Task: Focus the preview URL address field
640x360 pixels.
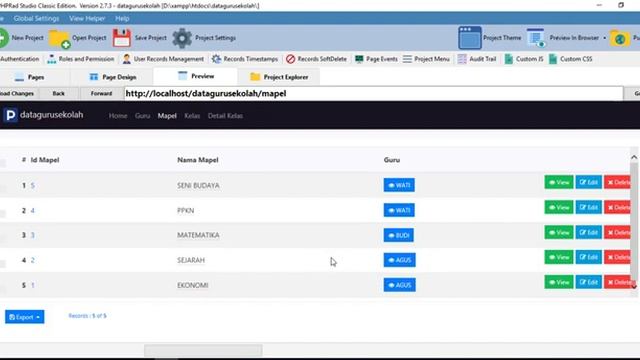Action: pos(373,93)
